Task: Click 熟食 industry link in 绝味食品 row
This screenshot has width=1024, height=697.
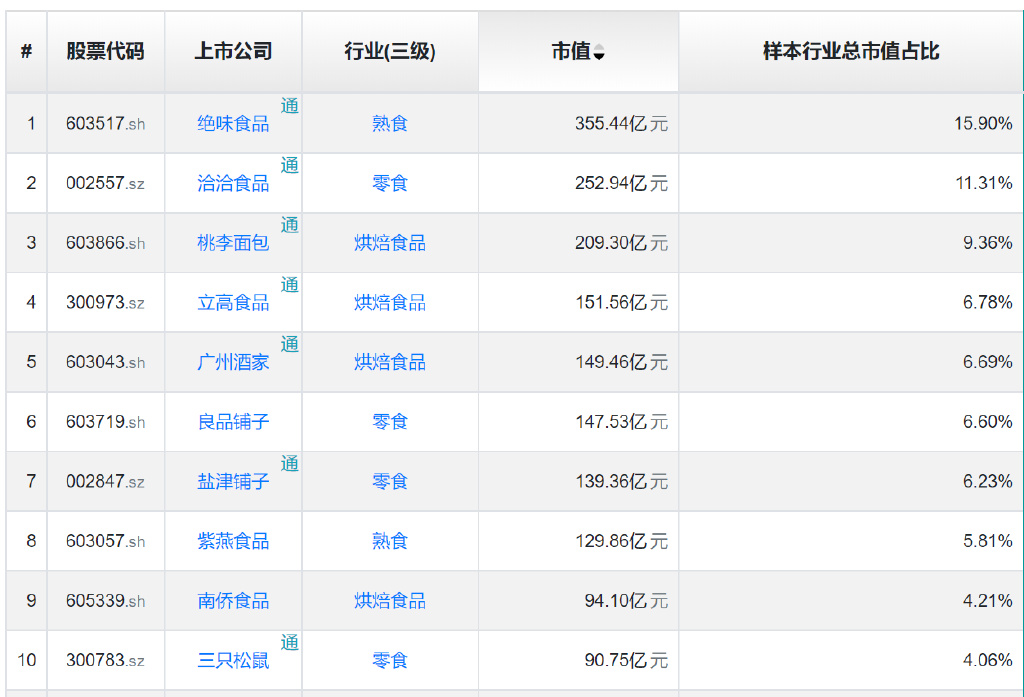Action: [x=390, y=123]
